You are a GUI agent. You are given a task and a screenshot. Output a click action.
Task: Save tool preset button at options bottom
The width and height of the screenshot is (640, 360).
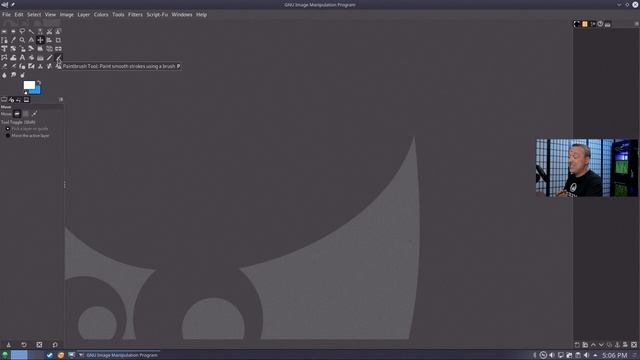coord(9,345)
